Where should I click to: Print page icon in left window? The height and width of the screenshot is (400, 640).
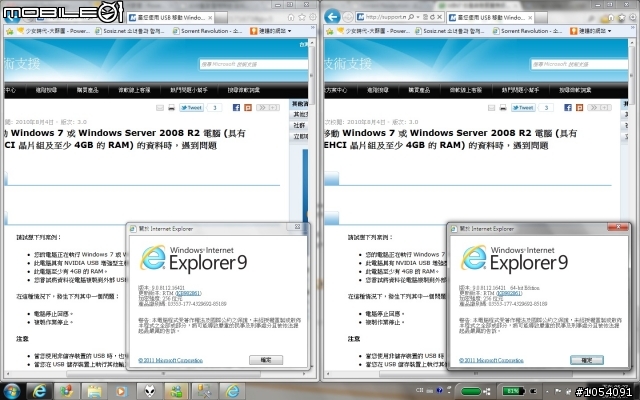coord(171,108)
